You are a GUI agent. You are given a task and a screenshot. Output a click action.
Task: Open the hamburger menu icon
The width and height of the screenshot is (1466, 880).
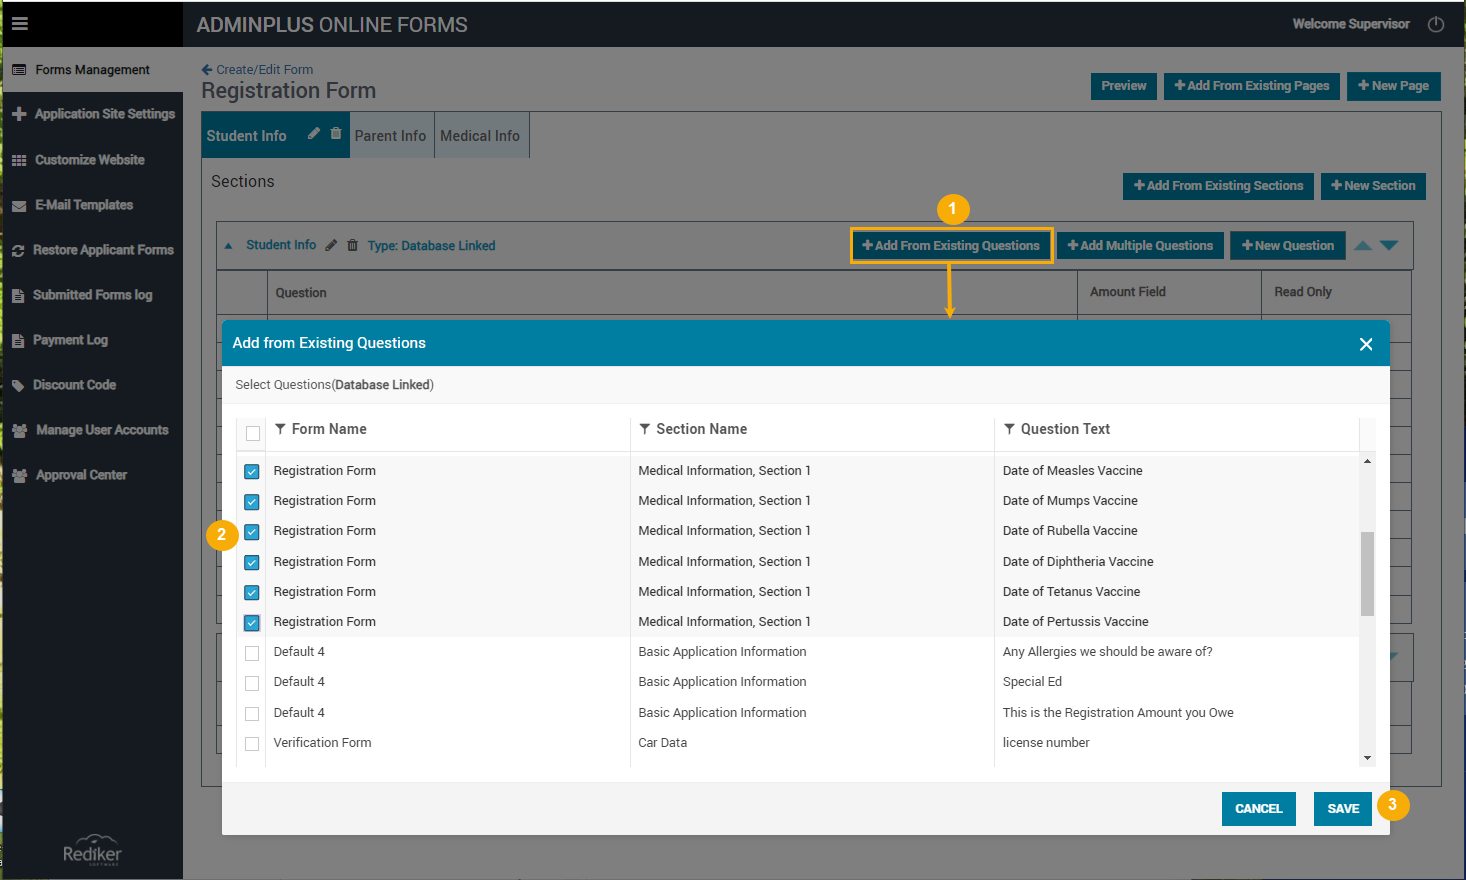20,24
